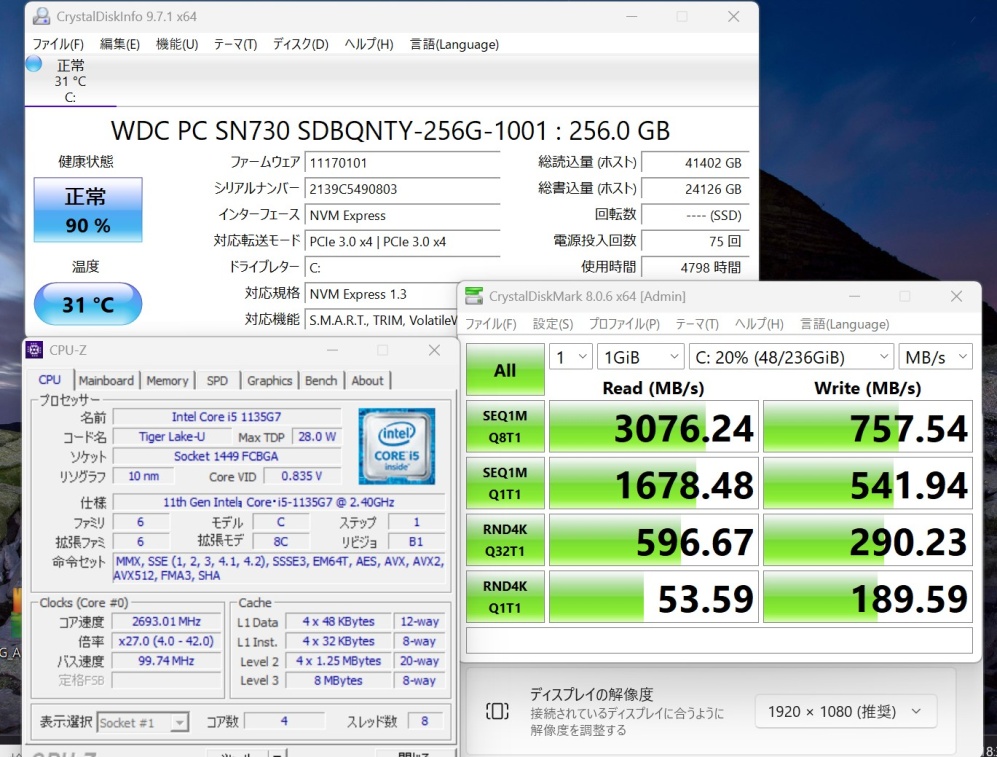This screenshot has width=997, height=757.
Task: Minimize the CrystalDiskMark window
Action: (854, 296)
